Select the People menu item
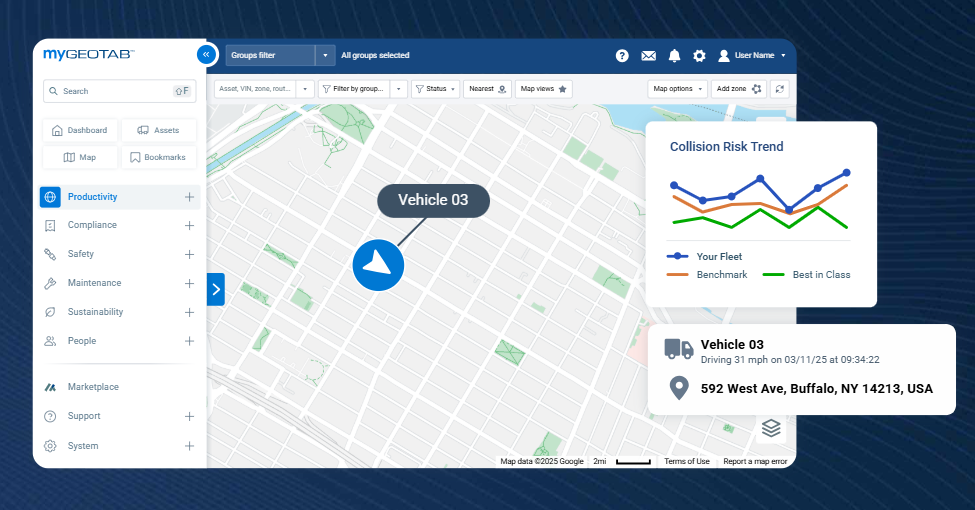 120,341
